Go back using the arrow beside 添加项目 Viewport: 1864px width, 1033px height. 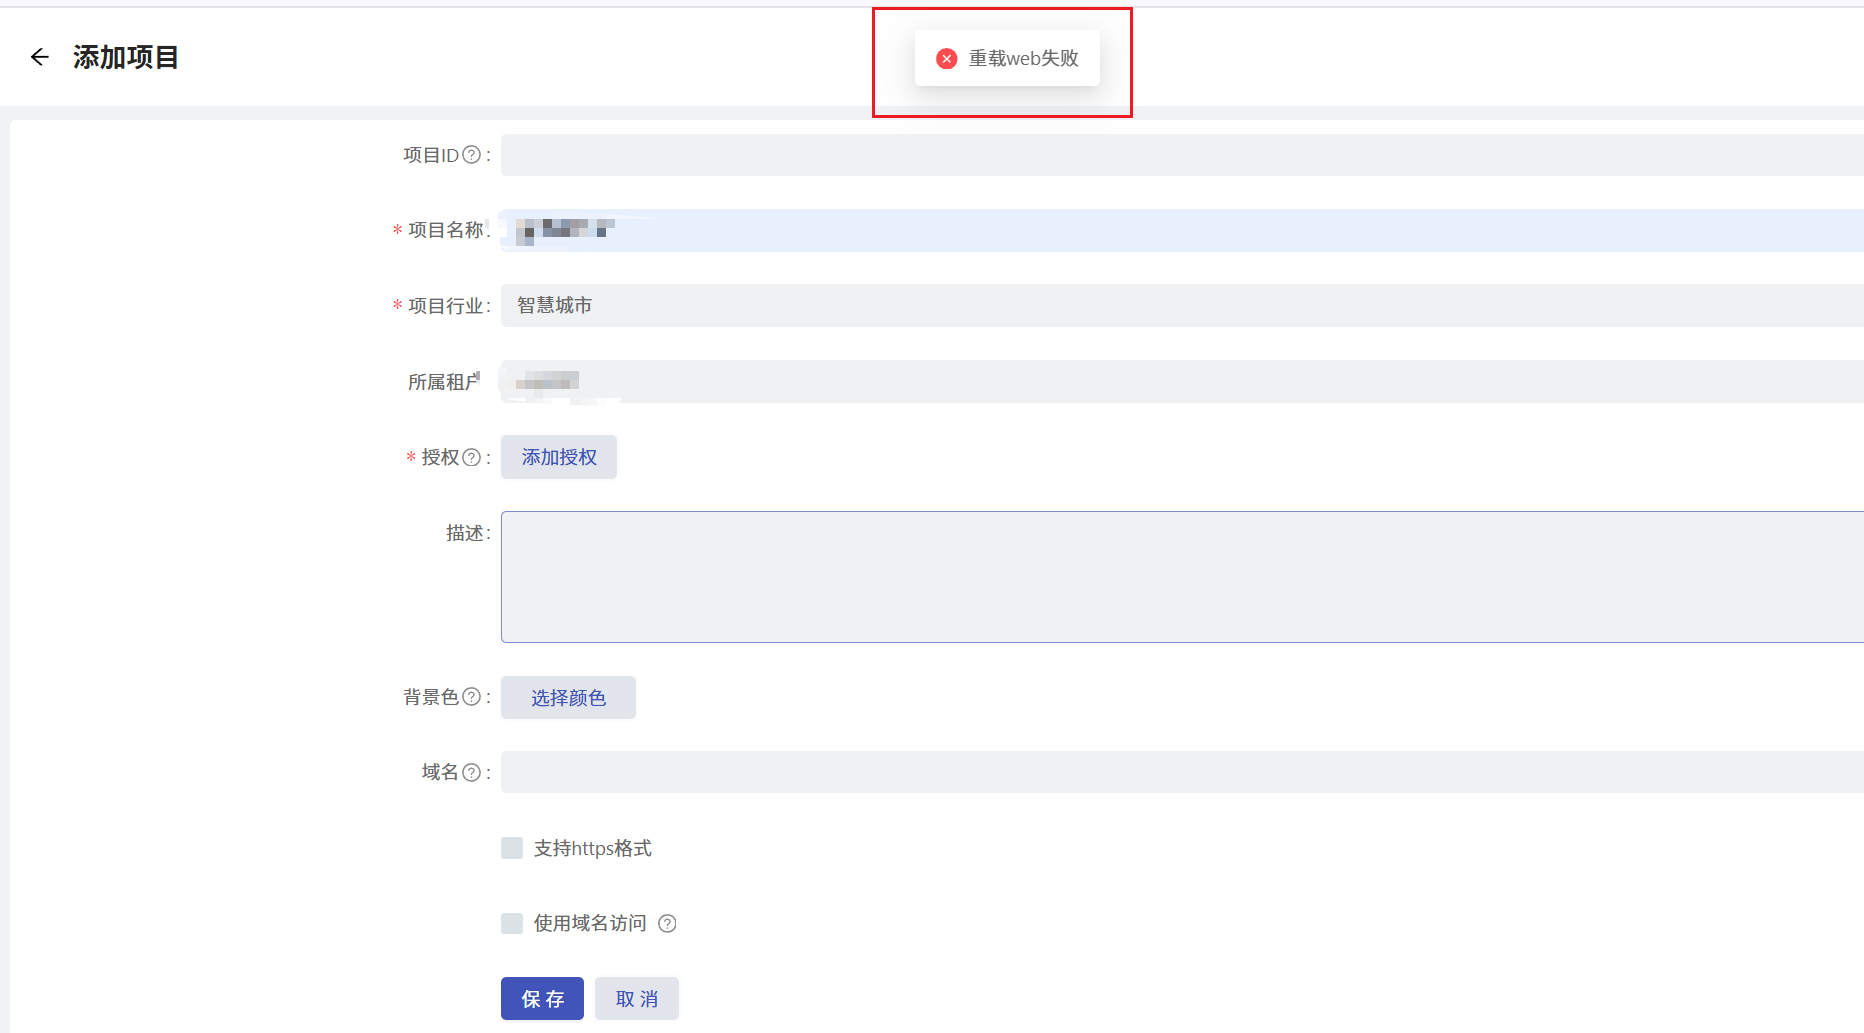(x=40, y=57)
